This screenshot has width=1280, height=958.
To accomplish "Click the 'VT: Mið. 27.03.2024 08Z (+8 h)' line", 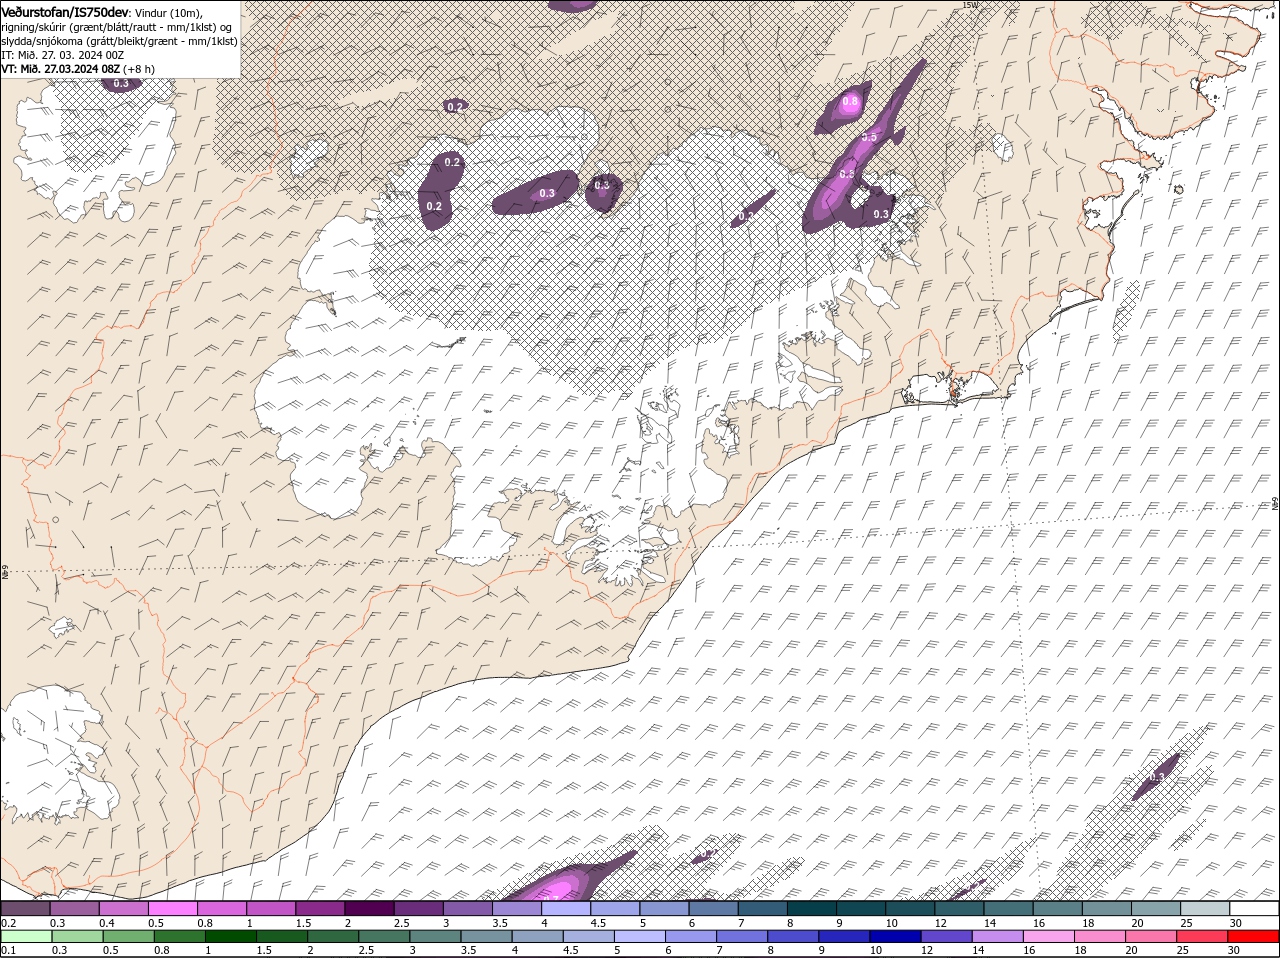I will click(x=78, y=69).
